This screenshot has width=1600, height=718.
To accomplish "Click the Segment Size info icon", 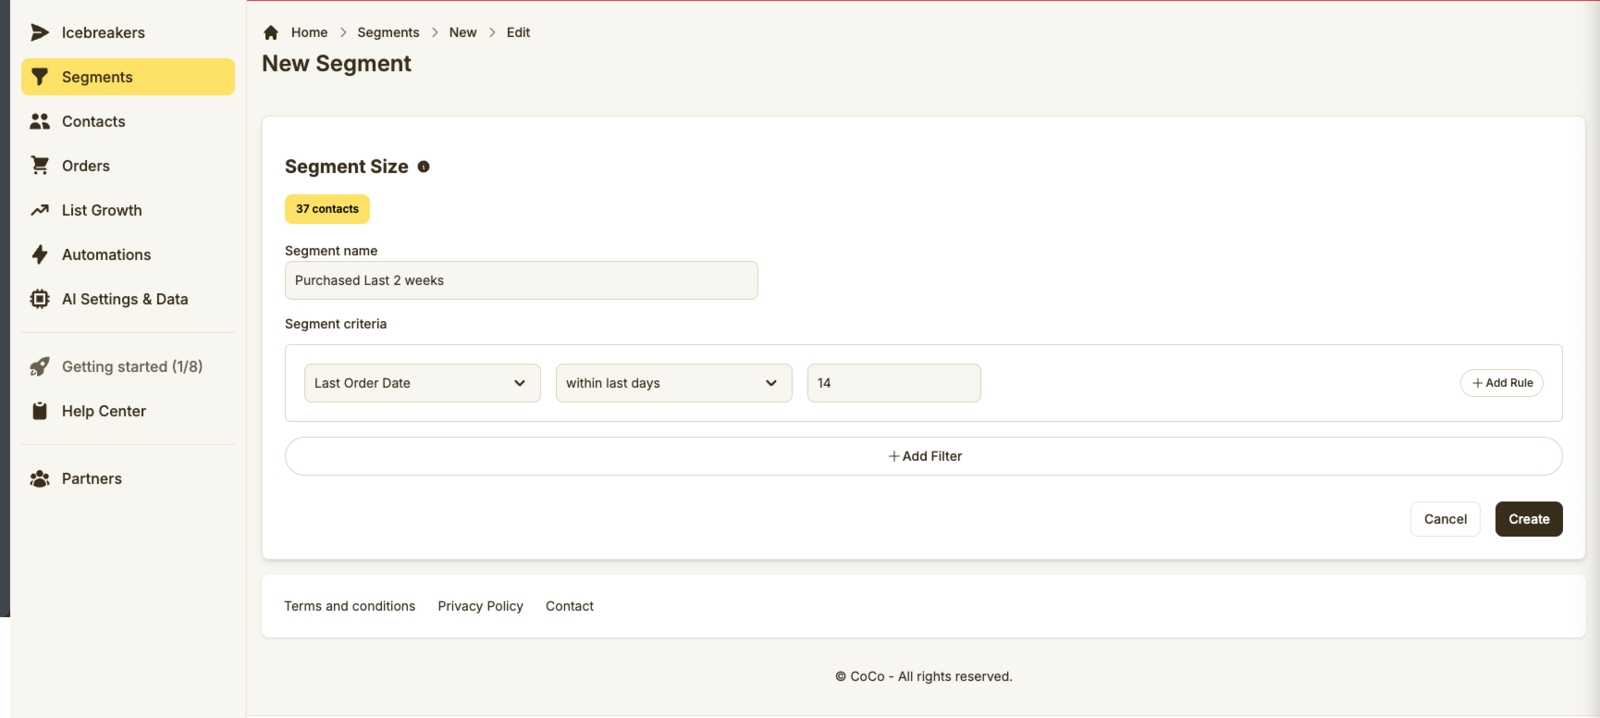I will coord(424,167).
